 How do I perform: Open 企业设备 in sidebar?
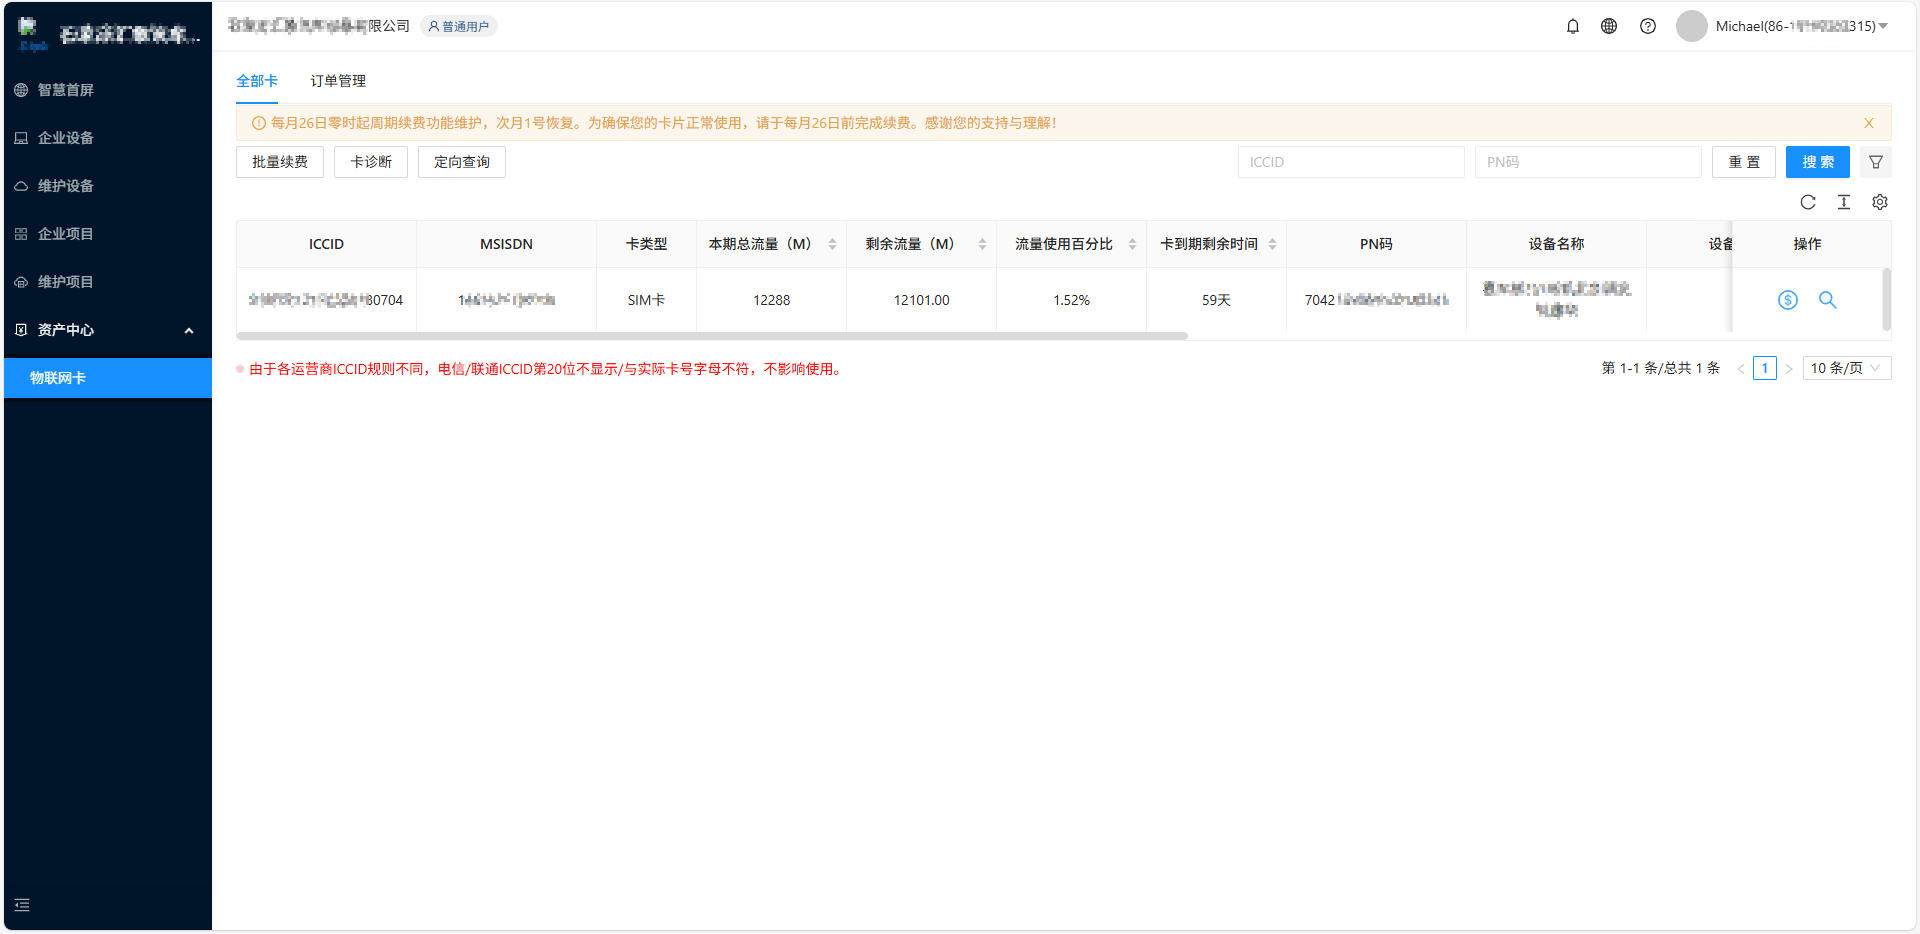coord(108,138)
